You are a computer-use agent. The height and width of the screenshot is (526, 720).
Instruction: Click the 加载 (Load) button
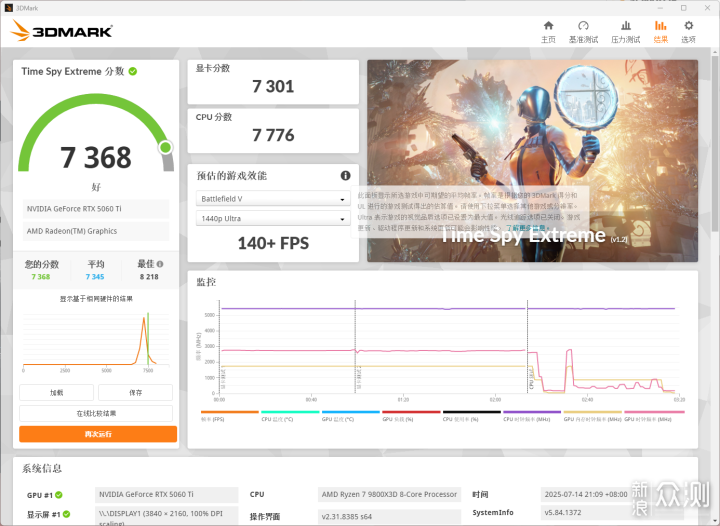(56, 393)
